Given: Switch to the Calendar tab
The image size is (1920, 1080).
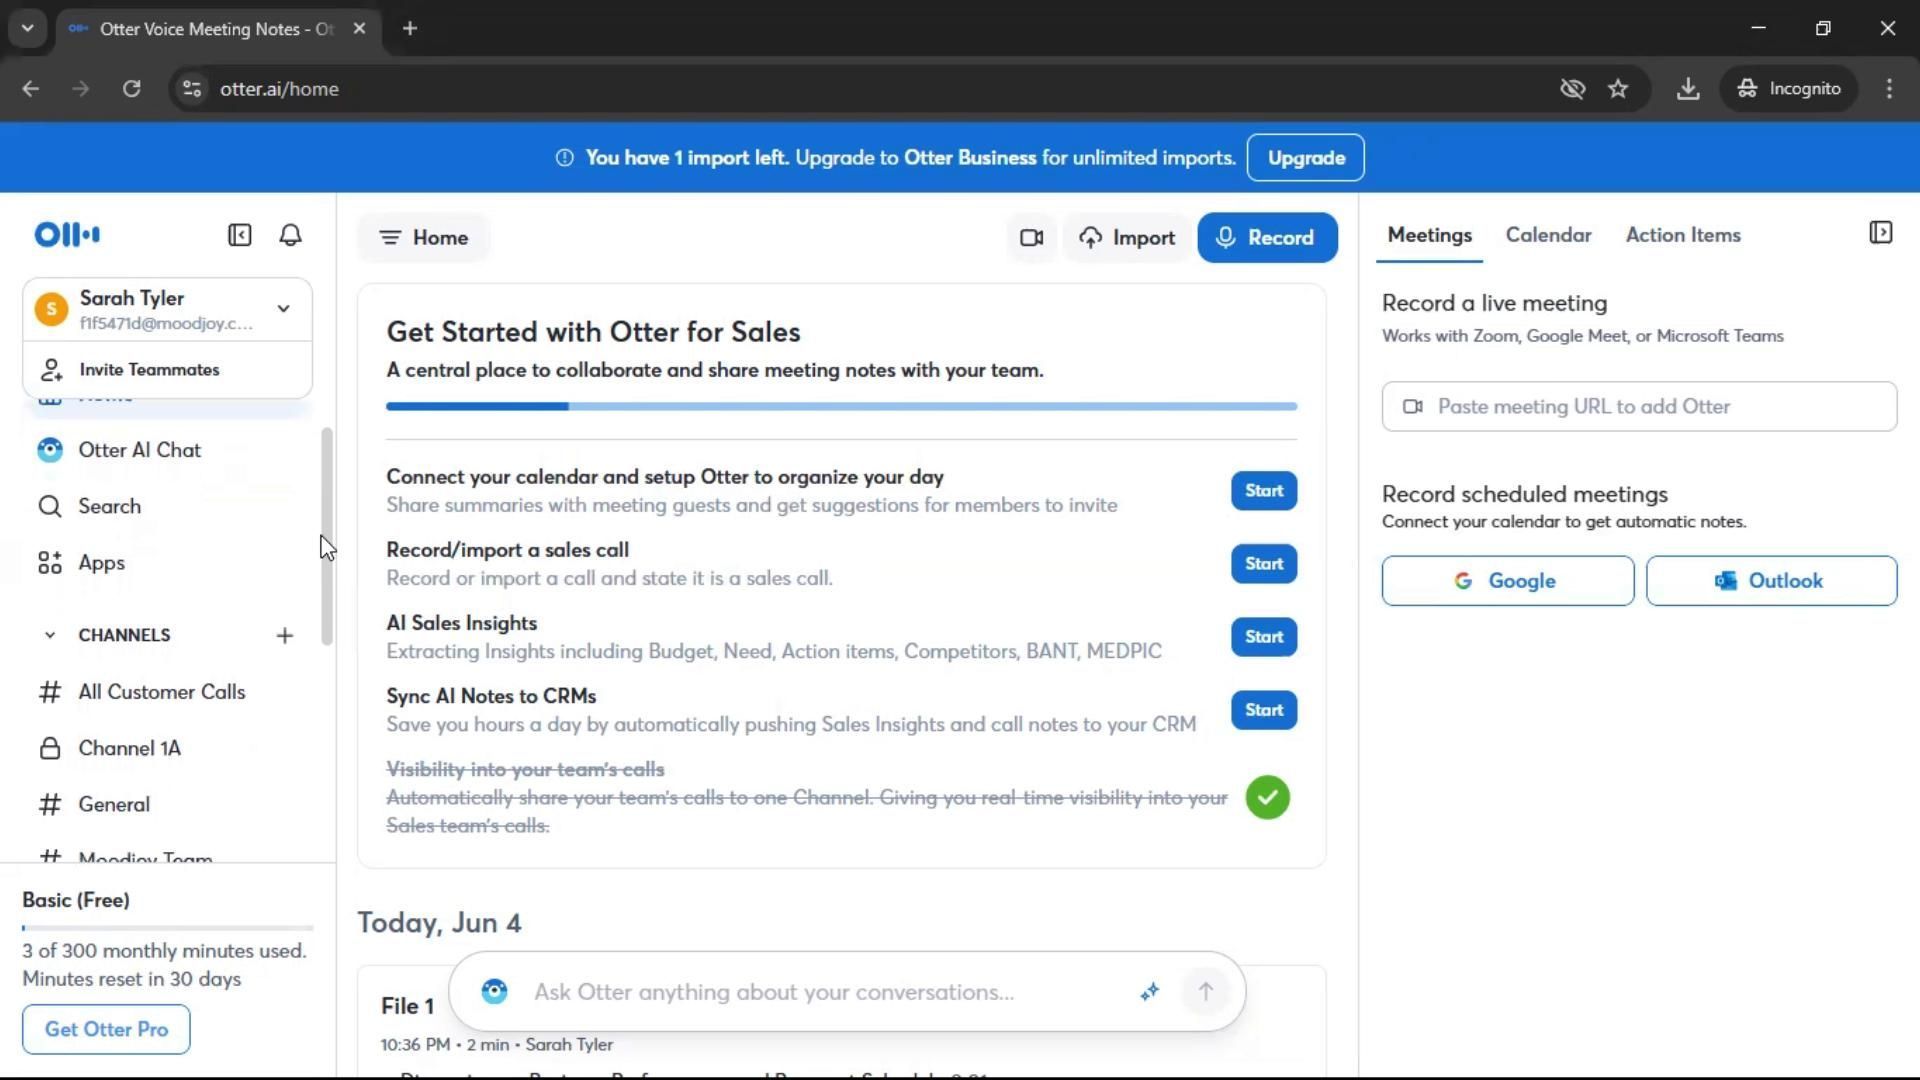Looking at the screenshot, I should pyautogui.click(x=1548, y=235).
